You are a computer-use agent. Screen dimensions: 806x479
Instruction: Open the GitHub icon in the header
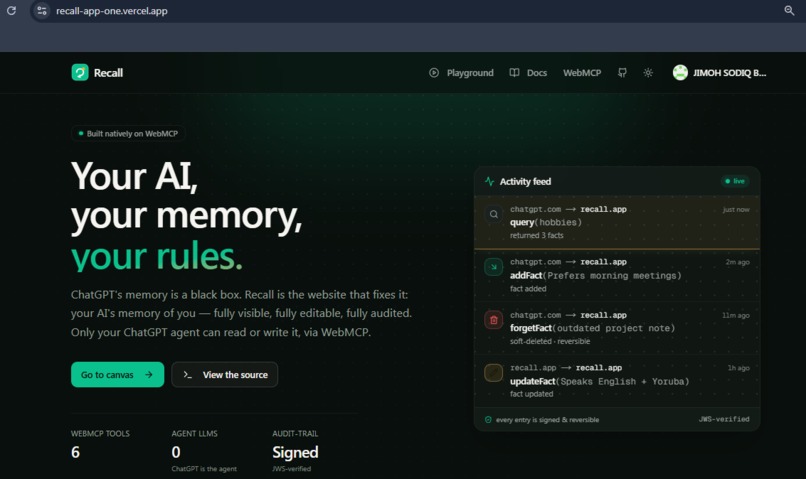pos(622,73)
